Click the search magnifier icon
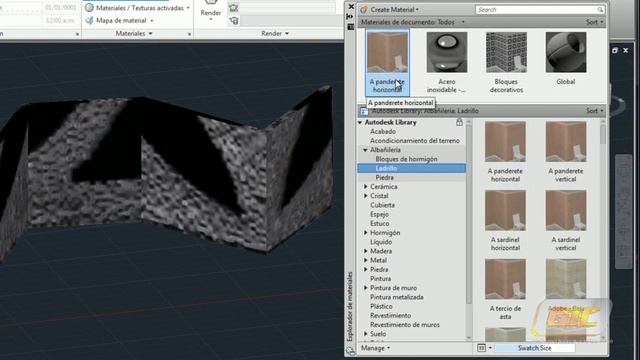The height and width of the screenshot is (360, 640). tap(600, 9)
